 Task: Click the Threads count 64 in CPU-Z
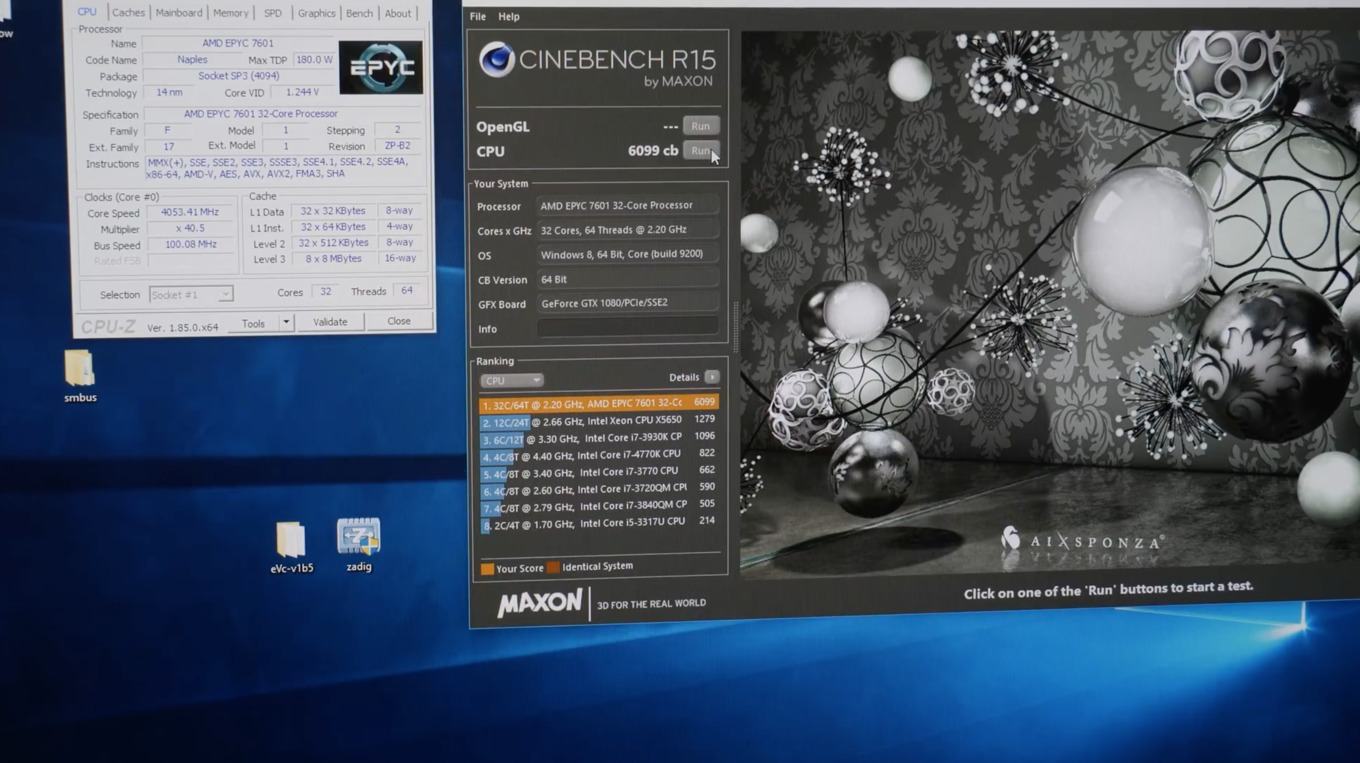coord(406,291)
